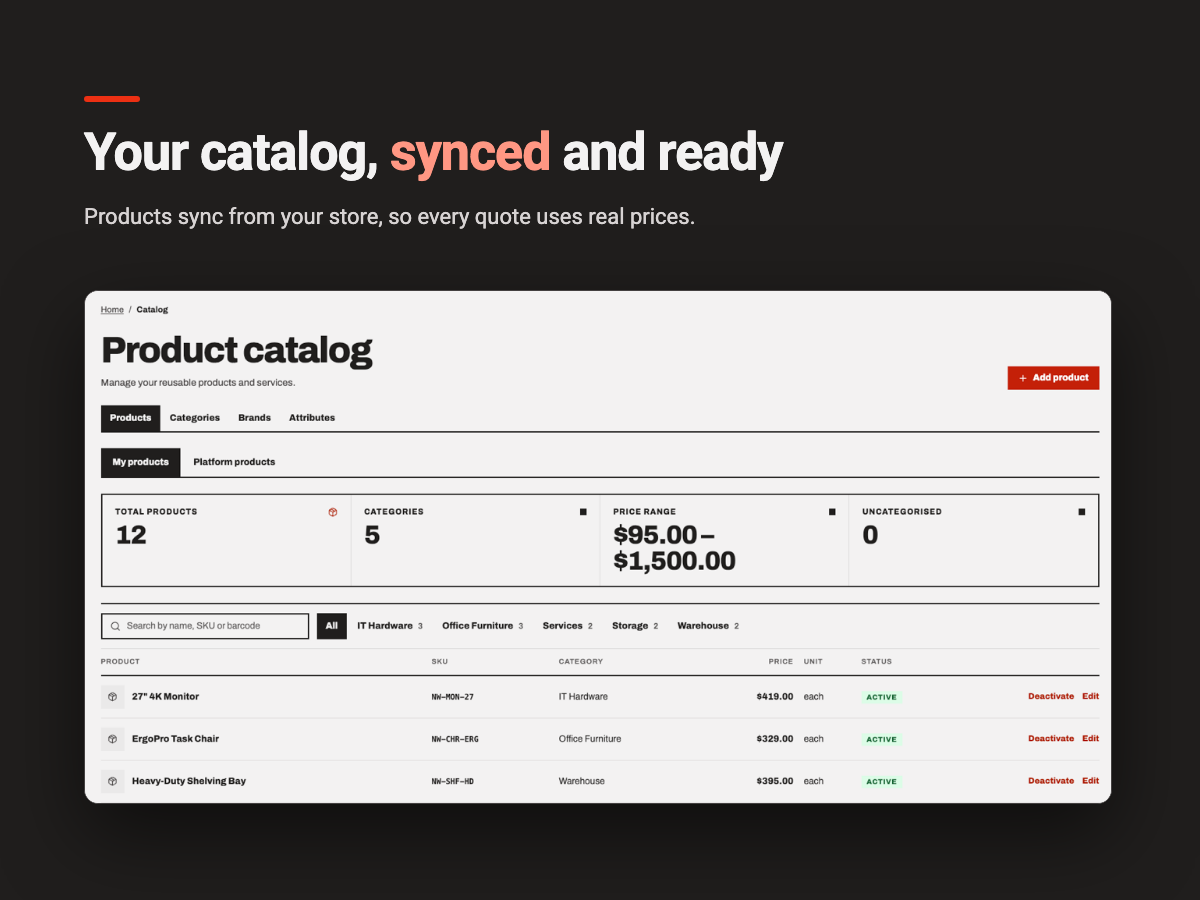Click the square icon in Uncategorised card
Image resolution: width=1200 pixels, height=900 pixels.
pos(1081,512)
